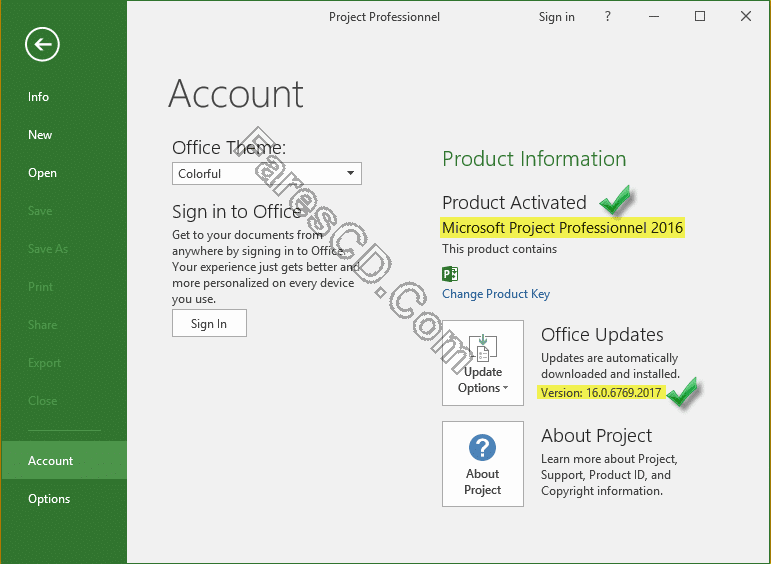Click the Project app icon under product contains
Viewport: 771px width, 564px height.
click(x=450, y=273)
